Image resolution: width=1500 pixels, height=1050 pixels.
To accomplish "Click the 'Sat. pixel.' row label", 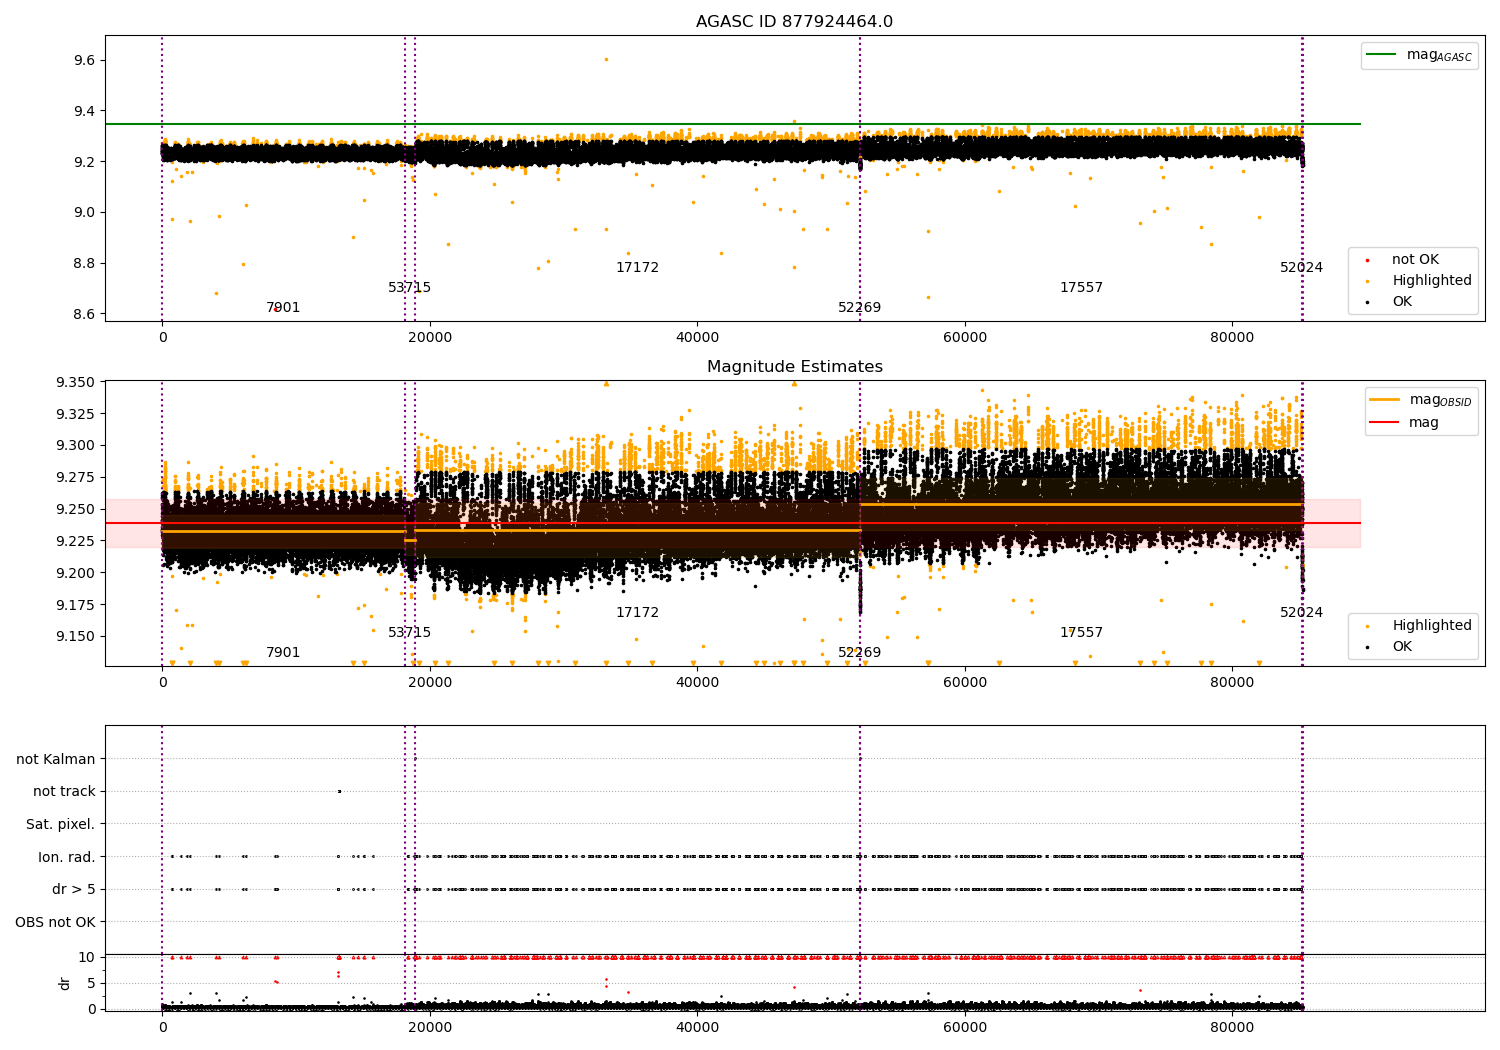I will coord(61,825).
